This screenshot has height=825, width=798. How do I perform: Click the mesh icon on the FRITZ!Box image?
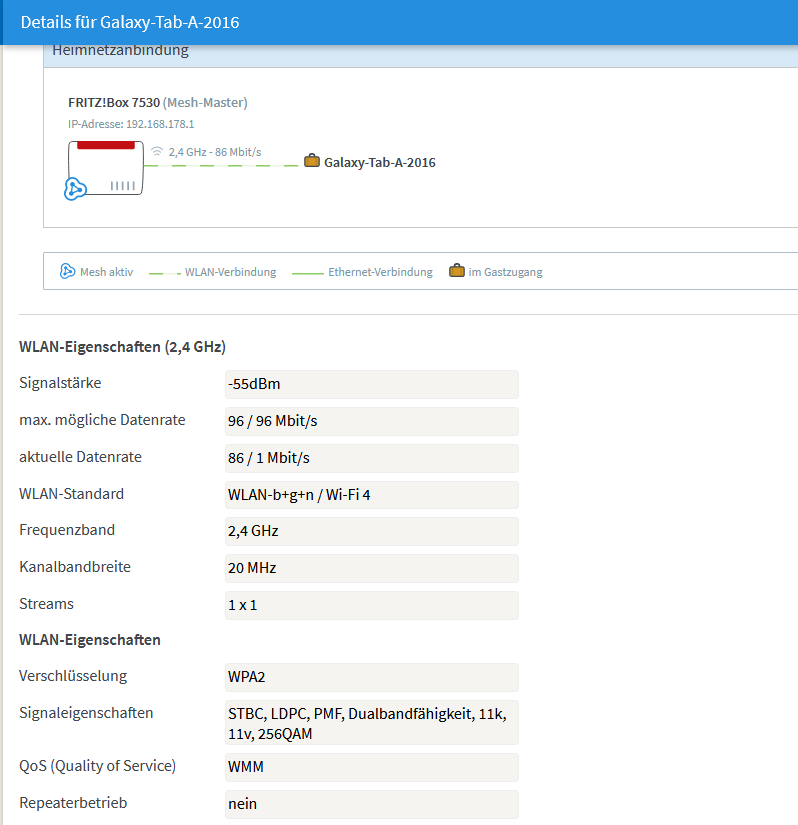(75, 189)
